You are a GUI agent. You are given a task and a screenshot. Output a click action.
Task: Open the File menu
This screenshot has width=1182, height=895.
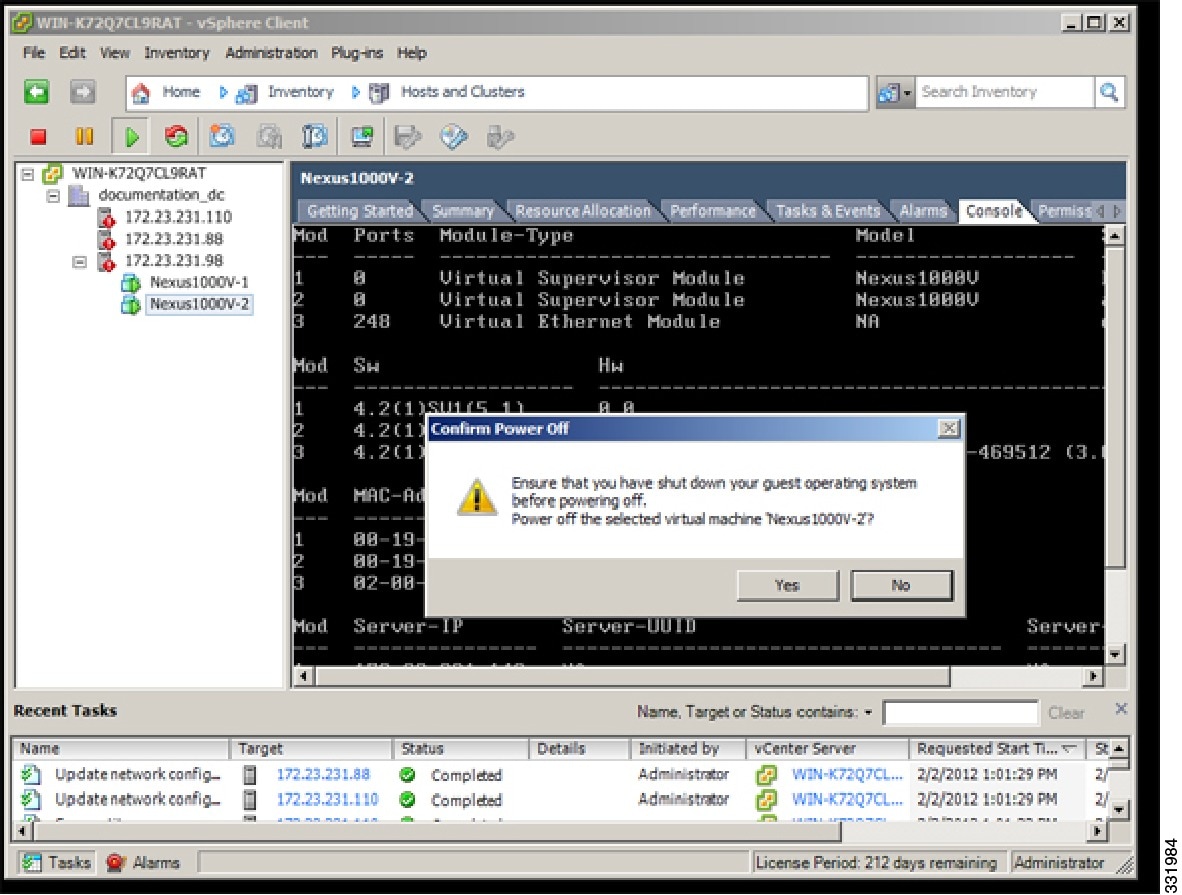pos(33,53)
